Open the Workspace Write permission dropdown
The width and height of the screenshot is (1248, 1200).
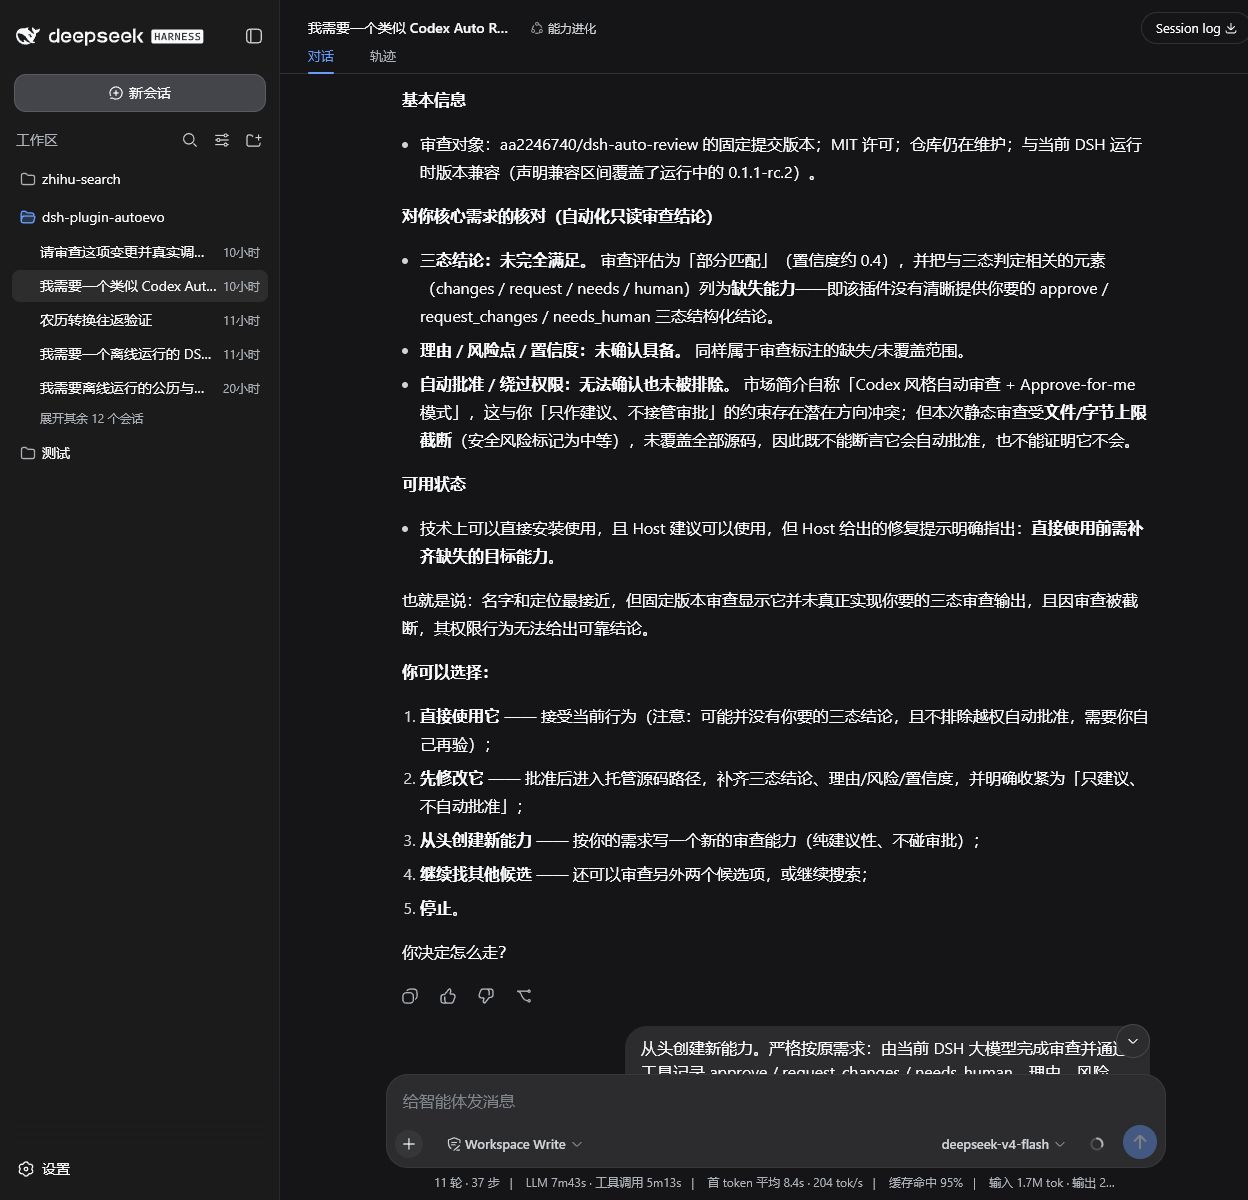tap(514, 1144)
